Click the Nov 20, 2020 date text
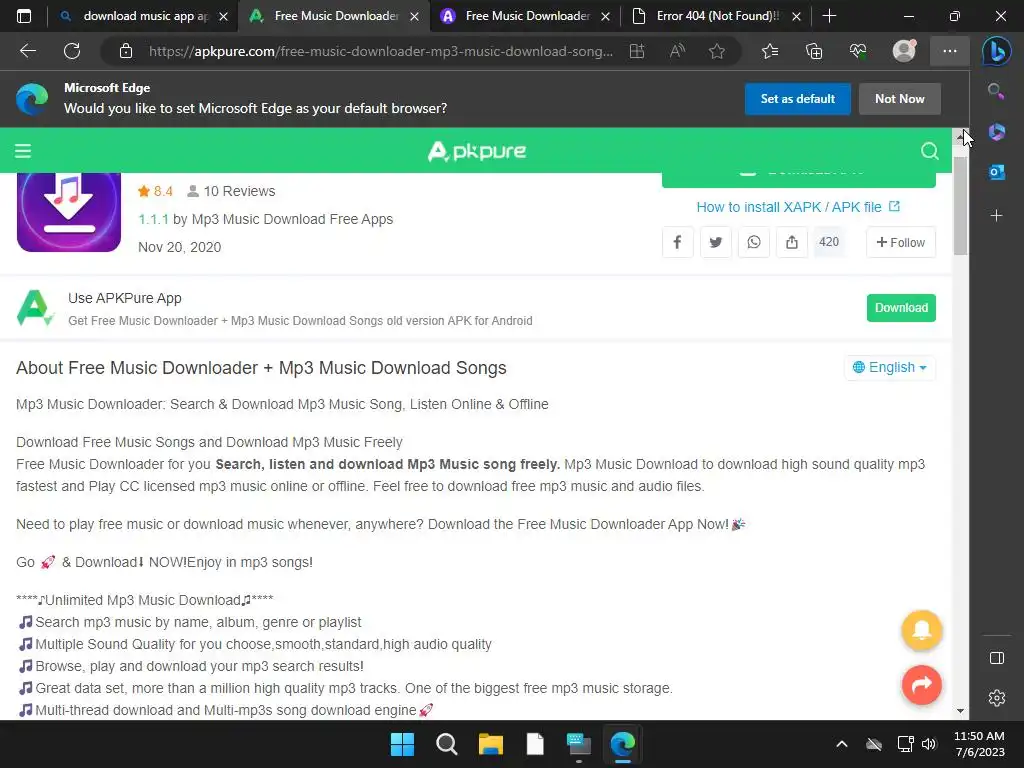 pyautogui.click(x=180, y=248)
